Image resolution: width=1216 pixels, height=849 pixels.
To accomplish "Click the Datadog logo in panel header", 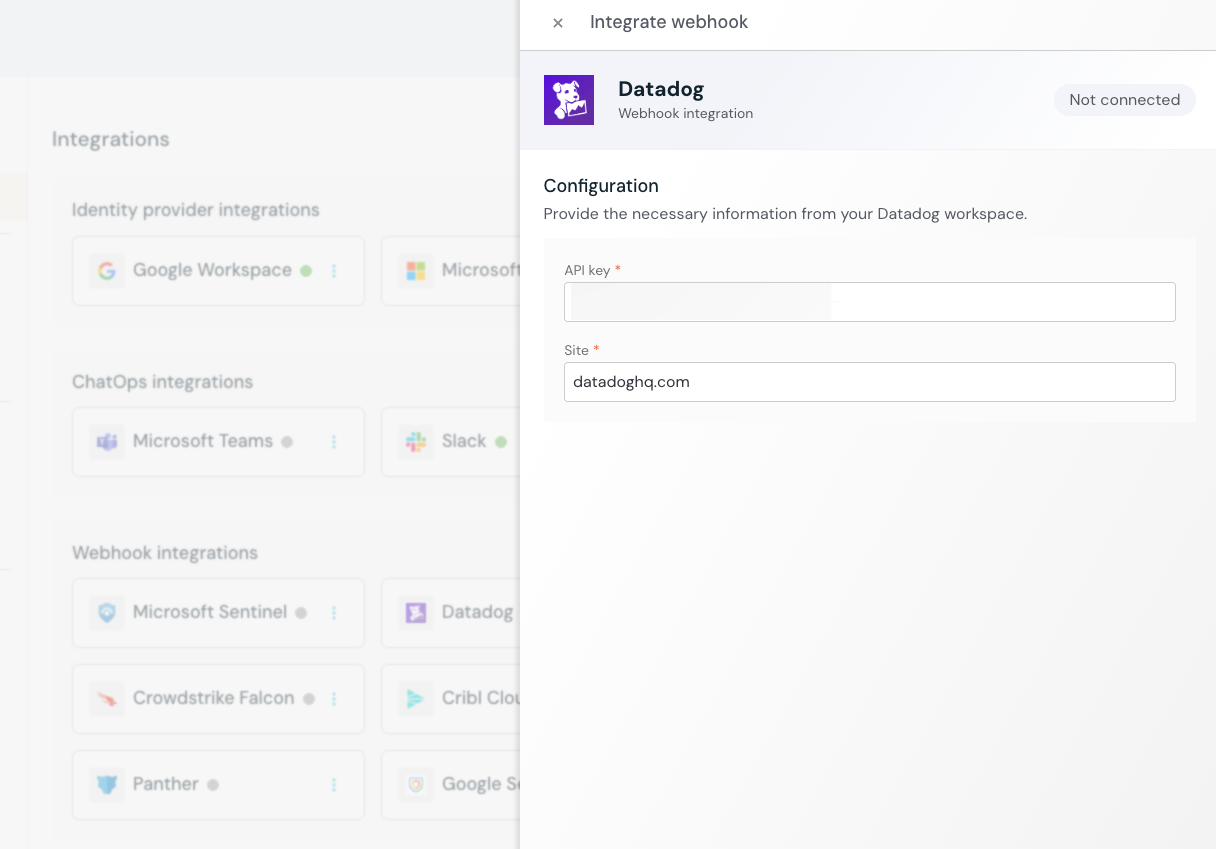I will tap(569, 100).
